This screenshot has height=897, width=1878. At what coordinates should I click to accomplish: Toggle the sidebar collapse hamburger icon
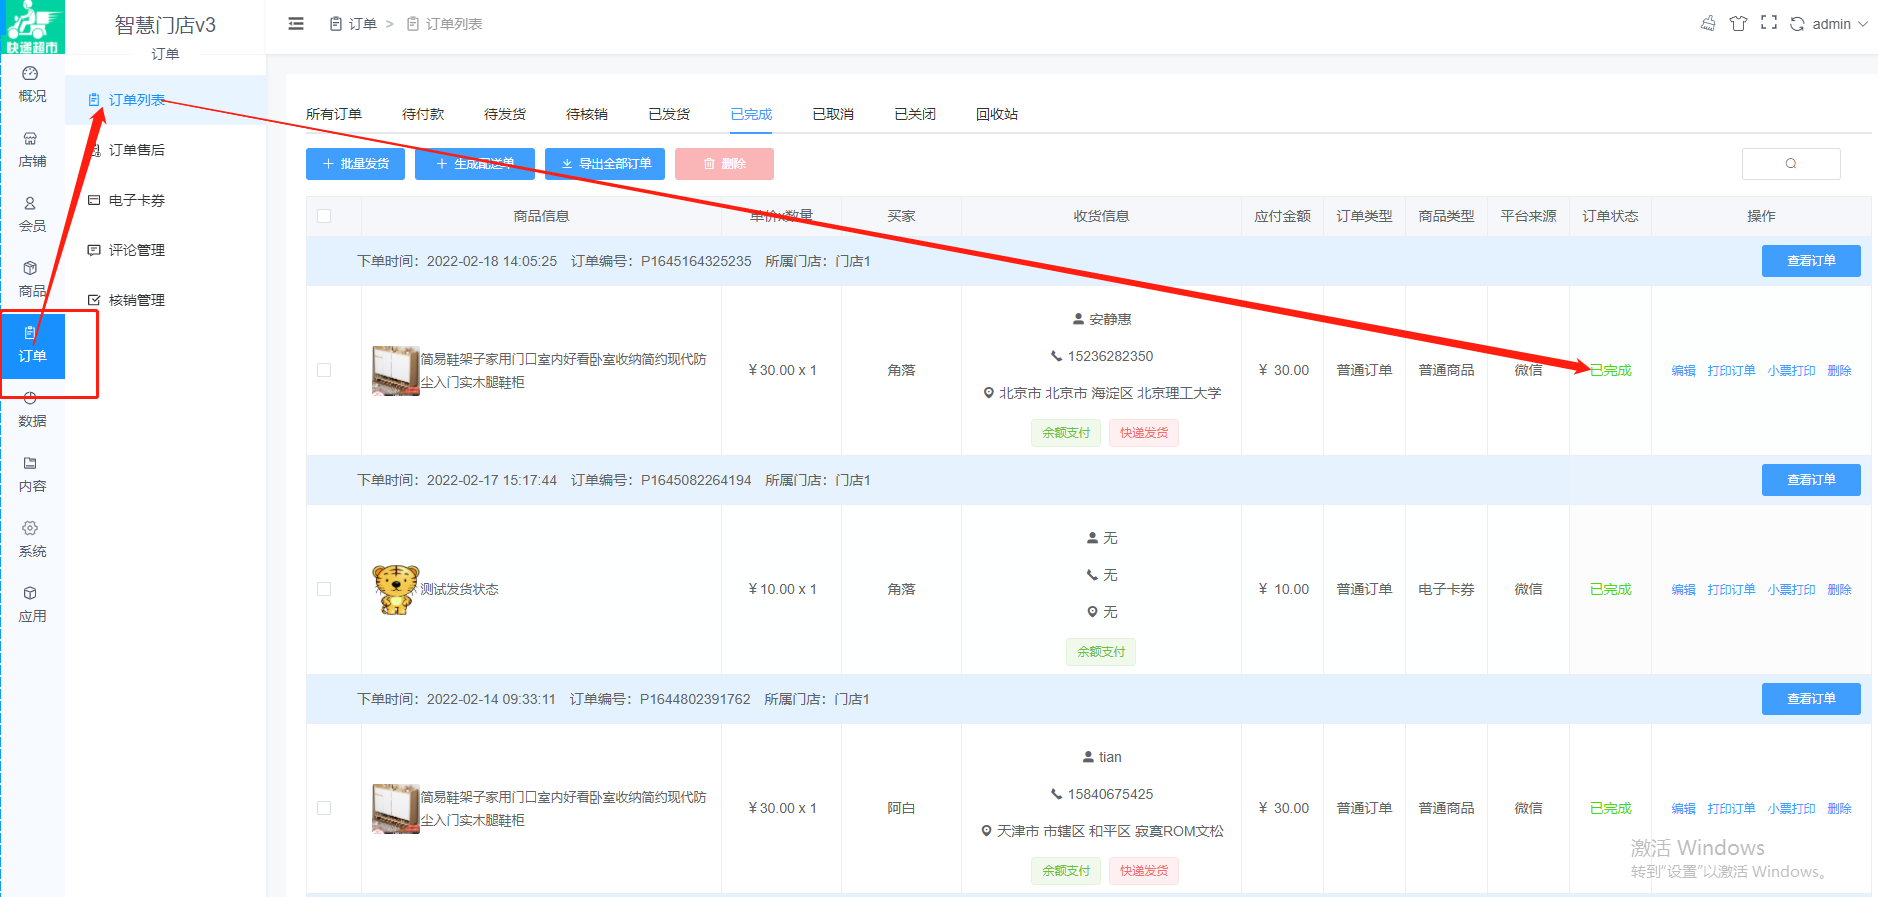296,24
